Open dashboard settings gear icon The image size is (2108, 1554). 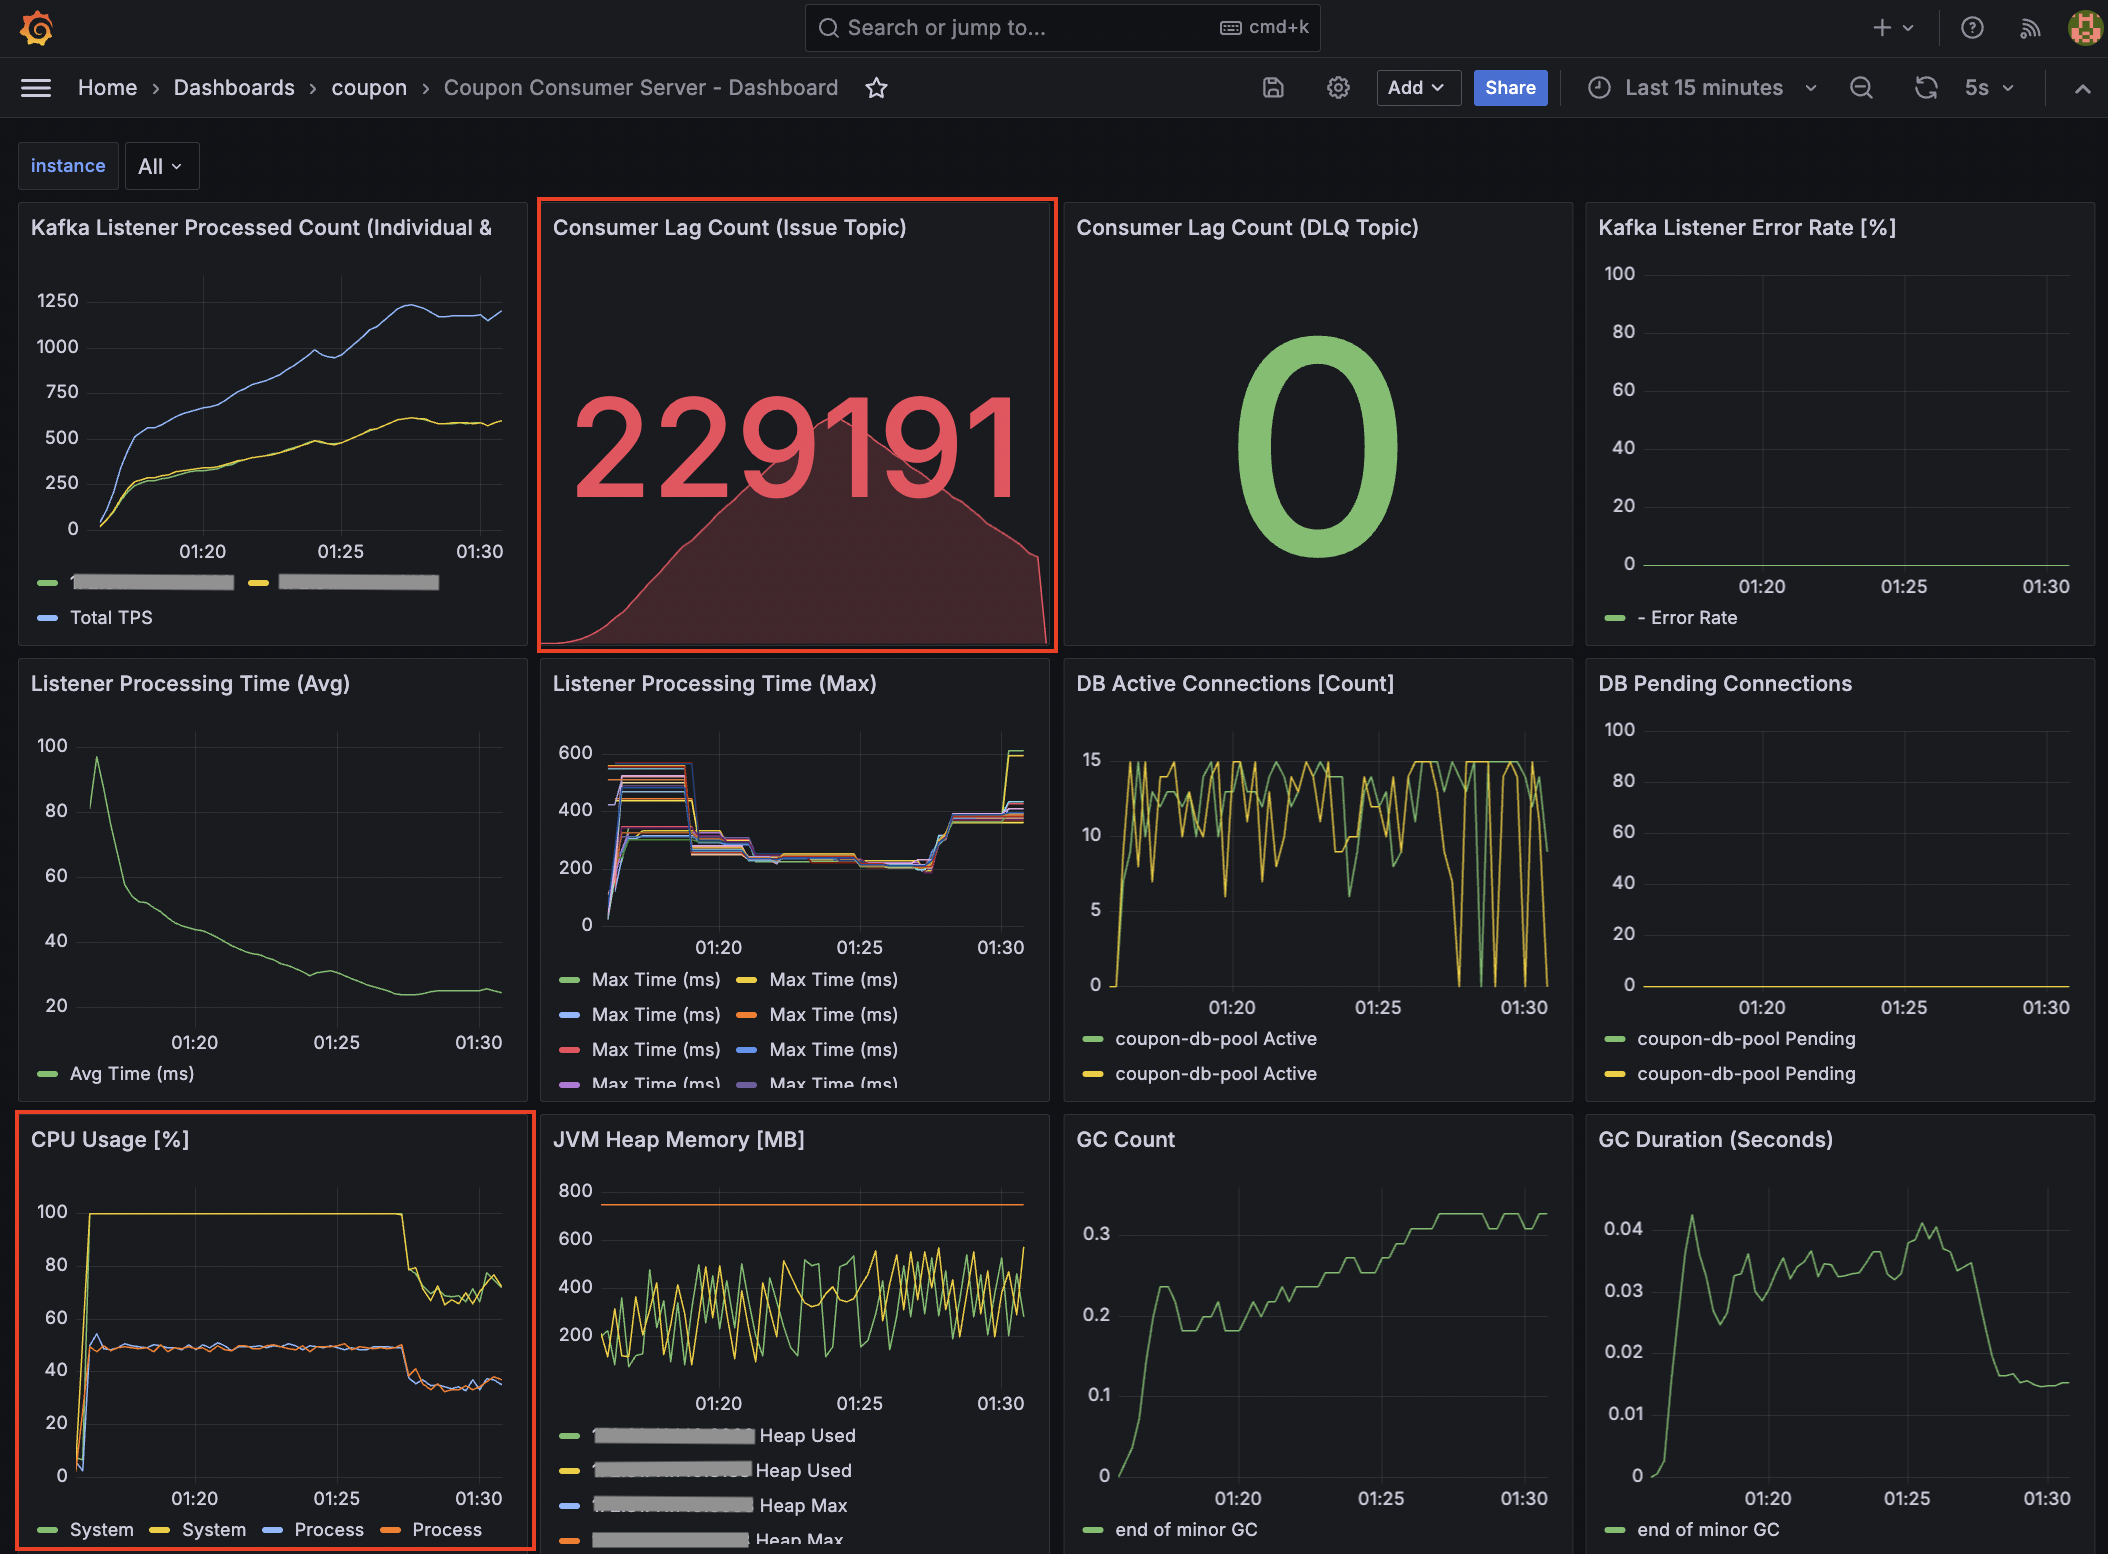click(x=1338, y=88)
